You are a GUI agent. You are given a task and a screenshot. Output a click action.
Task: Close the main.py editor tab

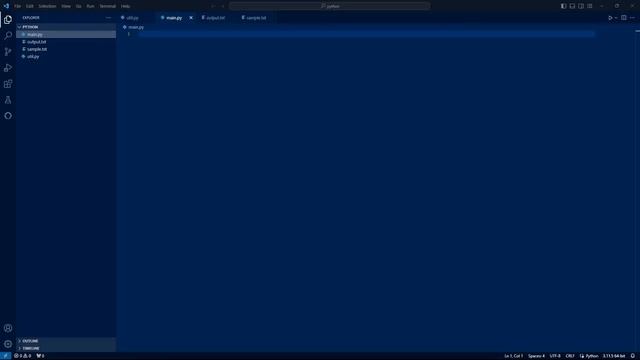point(191,18)
